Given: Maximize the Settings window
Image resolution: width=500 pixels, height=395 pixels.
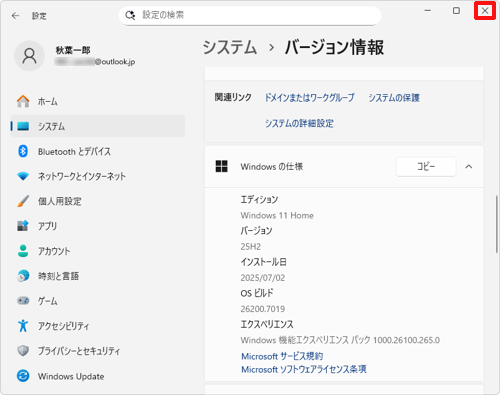Looking at the screenshot, I should [456, 11].
